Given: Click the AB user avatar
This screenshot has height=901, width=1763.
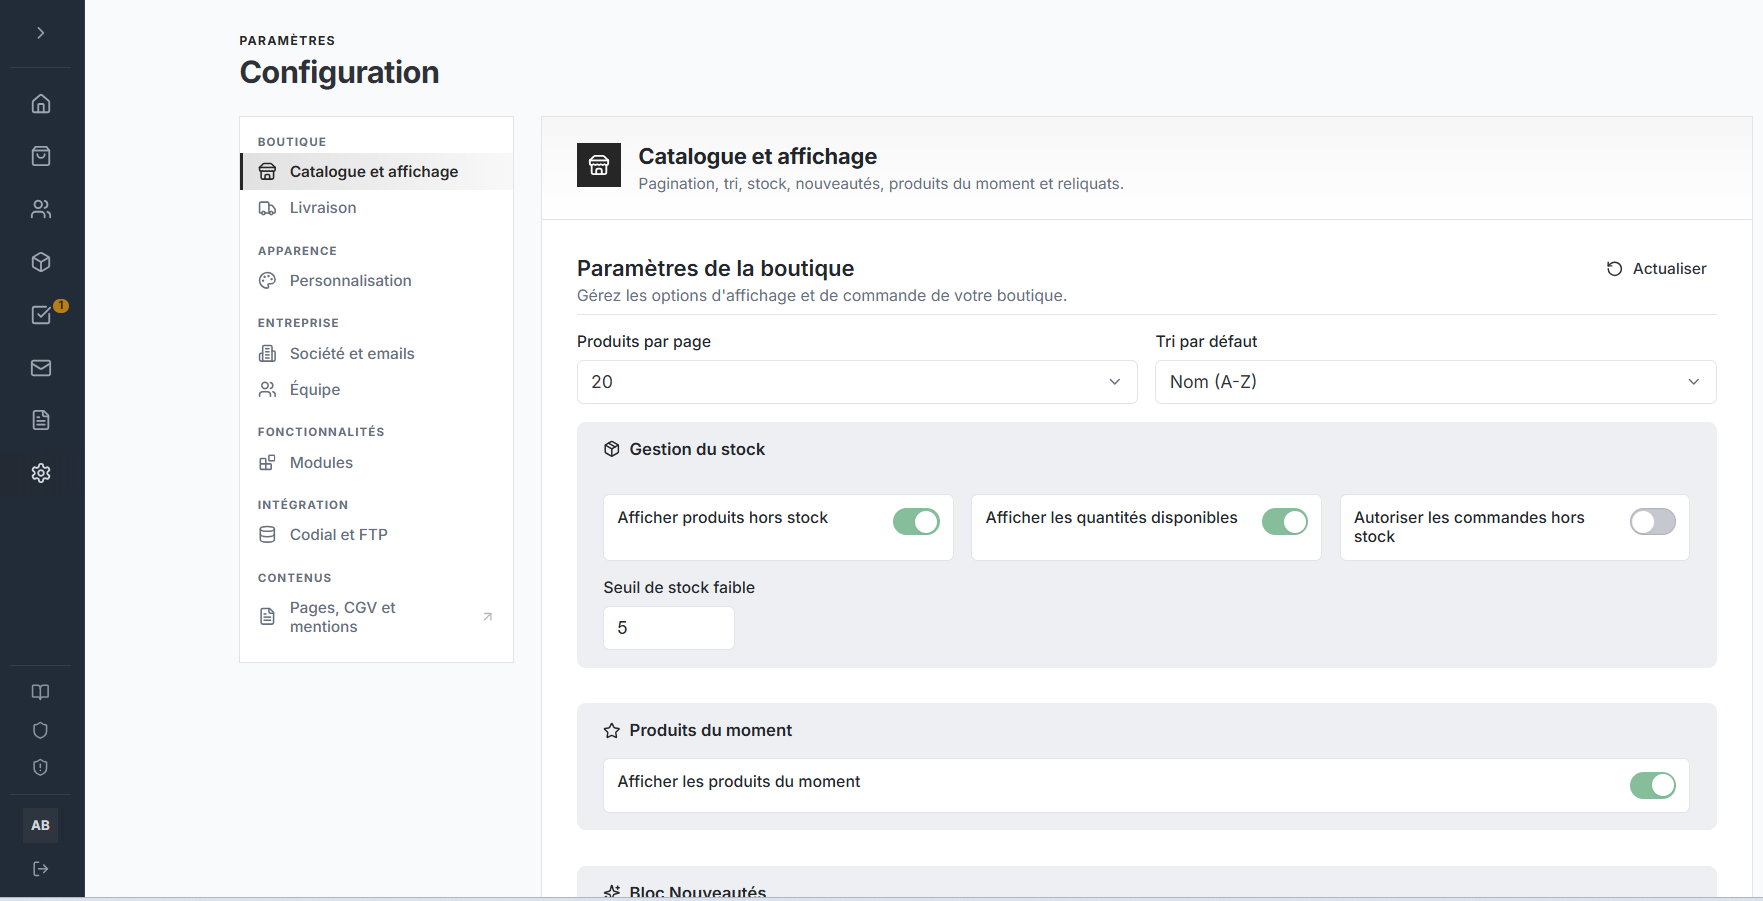Looking at the screenshot, I should coord(40,825).
